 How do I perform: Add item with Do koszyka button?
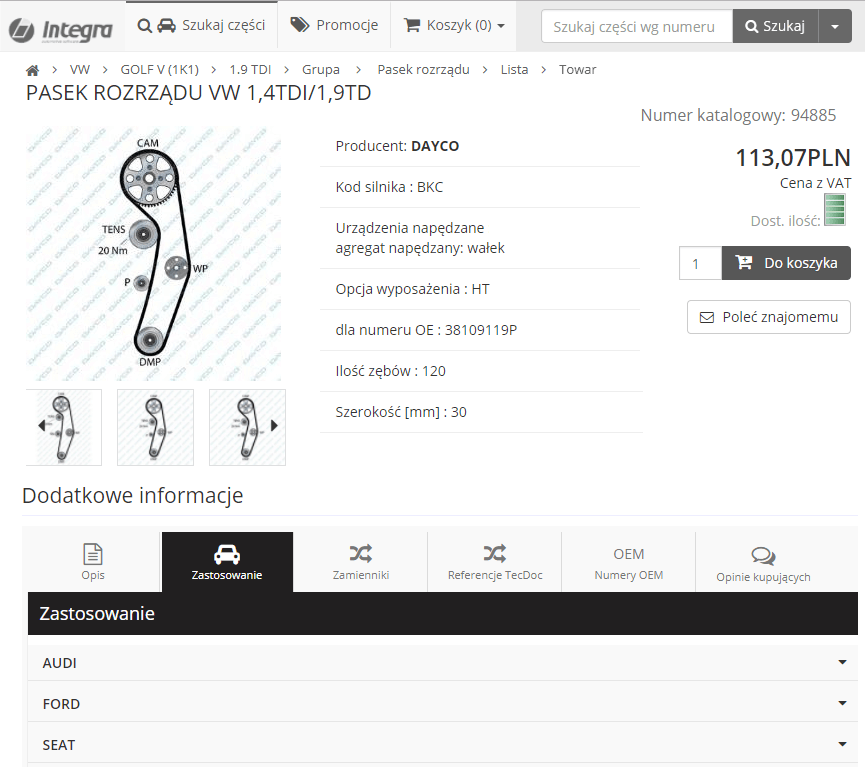pyautogui.click(x=786, y=263)
